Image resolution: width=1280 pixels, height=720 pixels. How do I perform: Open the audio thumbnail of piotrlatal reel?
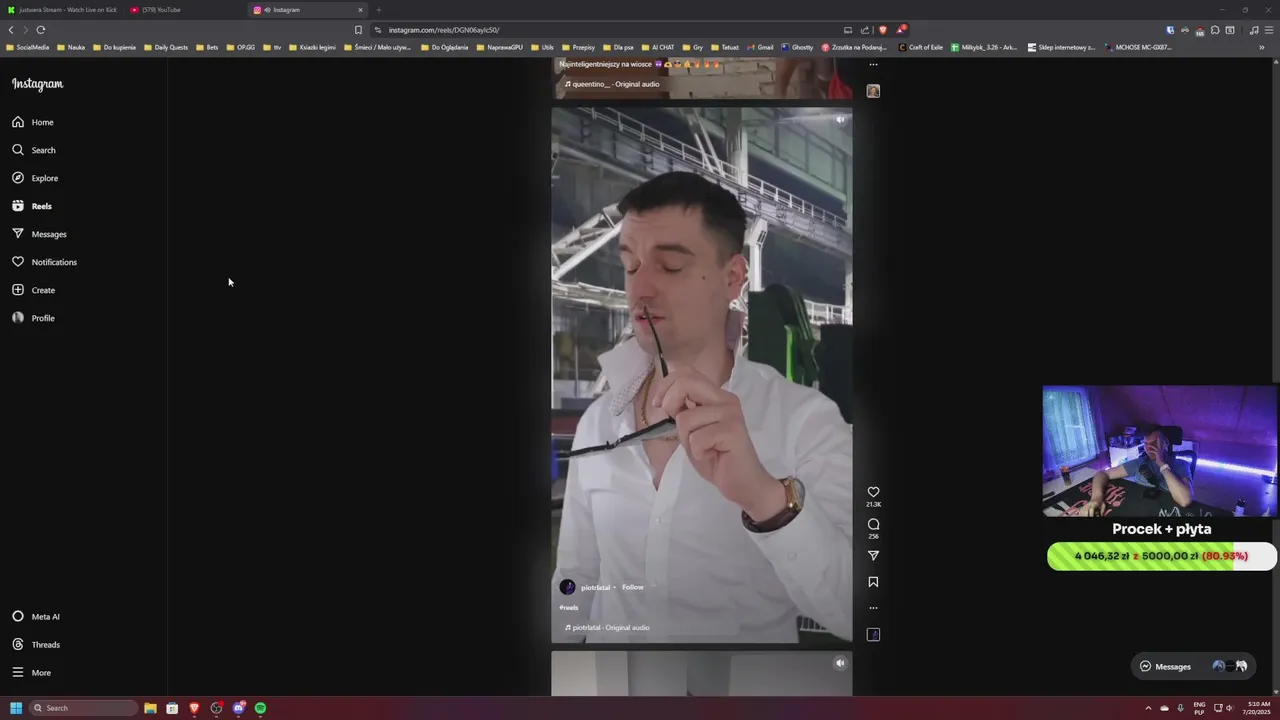(x=873, y=634)
